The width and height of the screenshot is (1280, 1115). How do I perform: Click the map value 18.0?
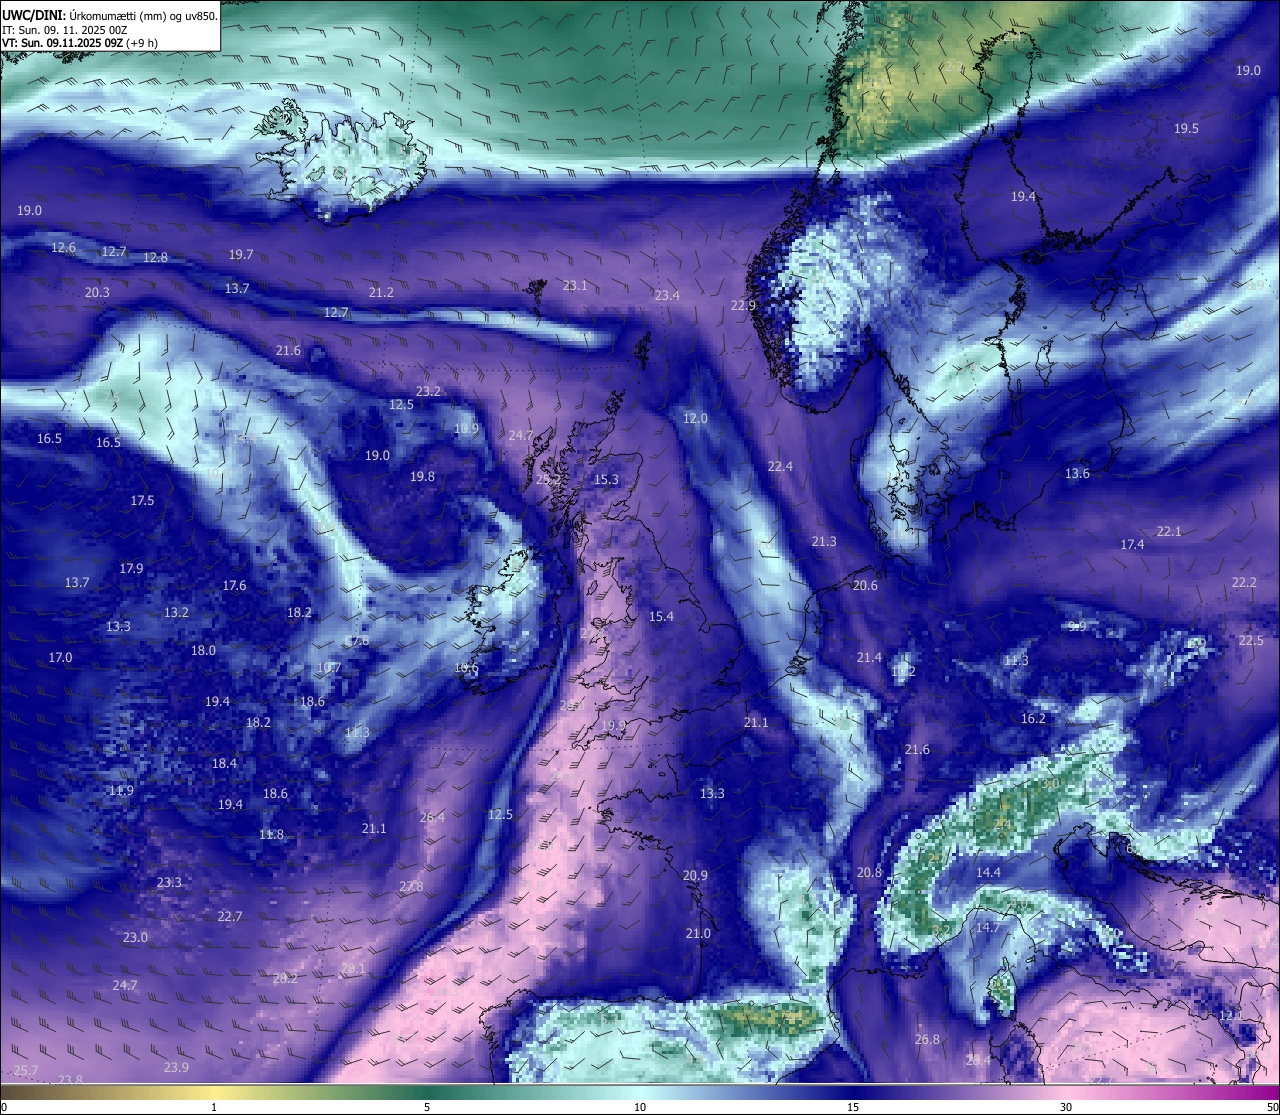point(203,651)
